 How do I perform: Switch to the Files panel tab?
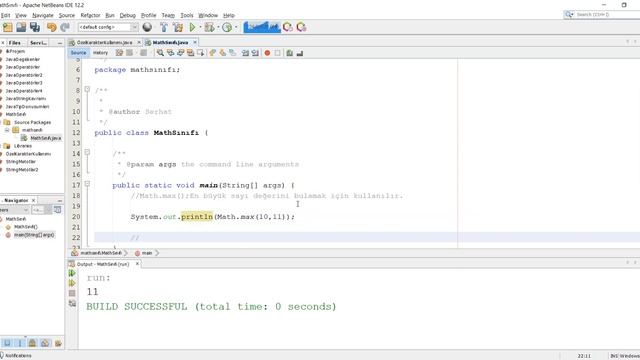click(x=15, y=42)
